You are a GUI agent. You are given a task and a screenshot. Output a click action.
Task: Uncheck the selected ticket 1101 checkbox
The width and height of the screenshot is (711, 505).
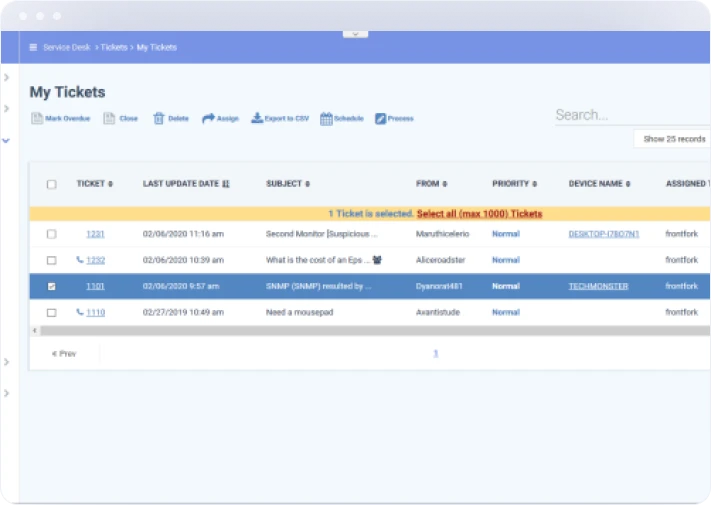click(52, 286)
